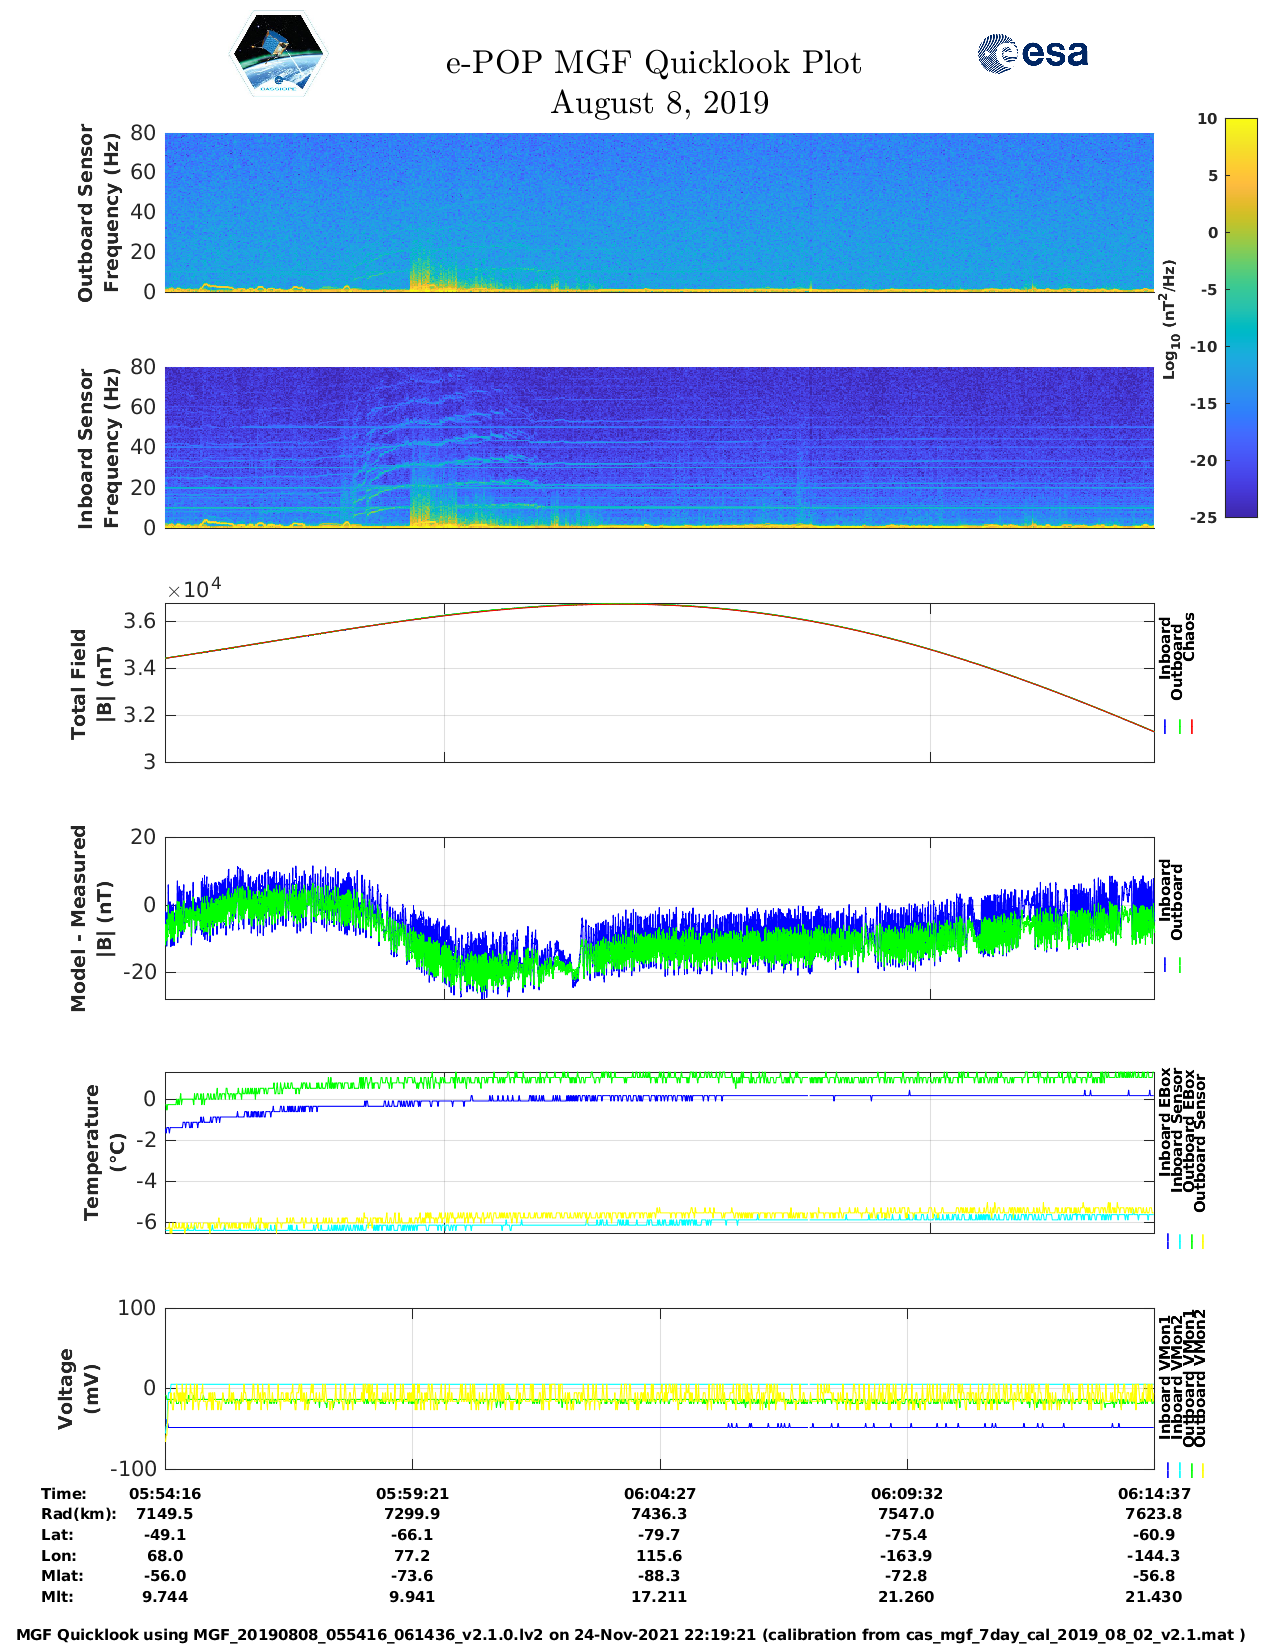Click the blue legend marker beside Voltage plot
Image resolution: width=1275 pixels, height=1650 pixels.
tap(1168, 1470)
